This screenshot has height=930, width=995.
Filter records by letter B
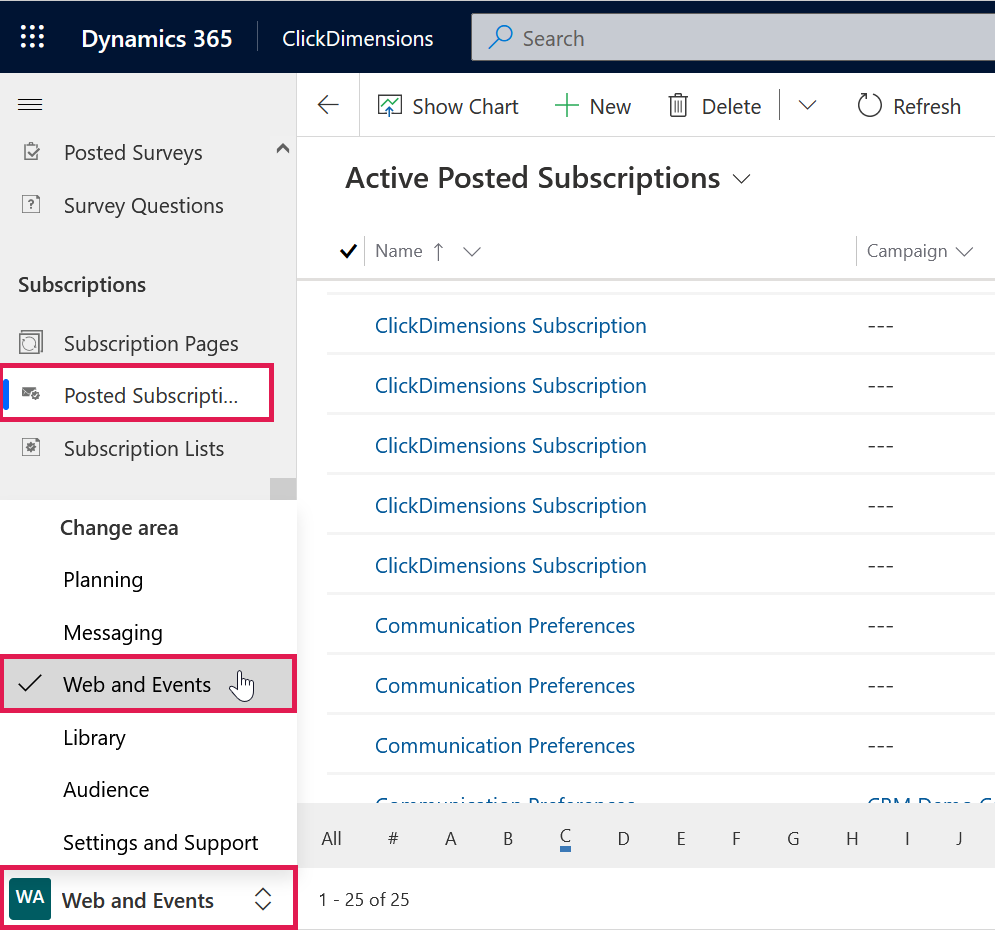point(508,839)
